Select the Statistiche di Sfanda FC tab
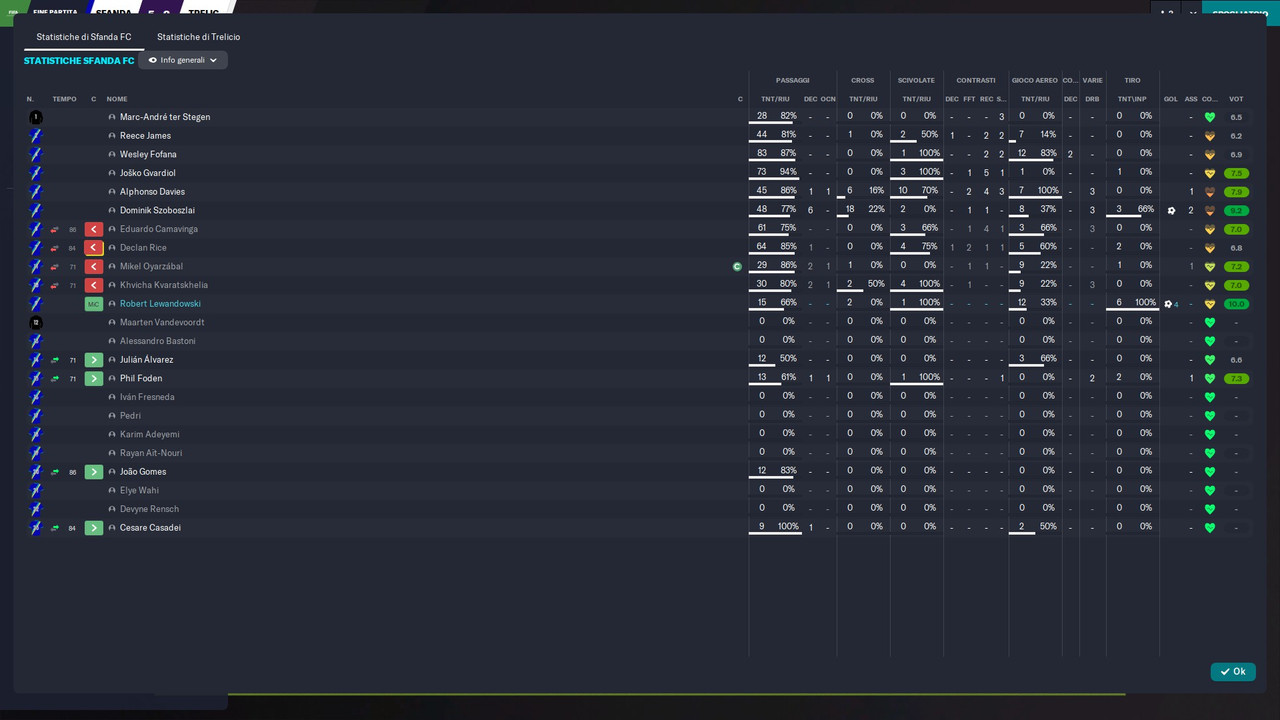This screenshot has width=1280, height=720. (84, 37)
